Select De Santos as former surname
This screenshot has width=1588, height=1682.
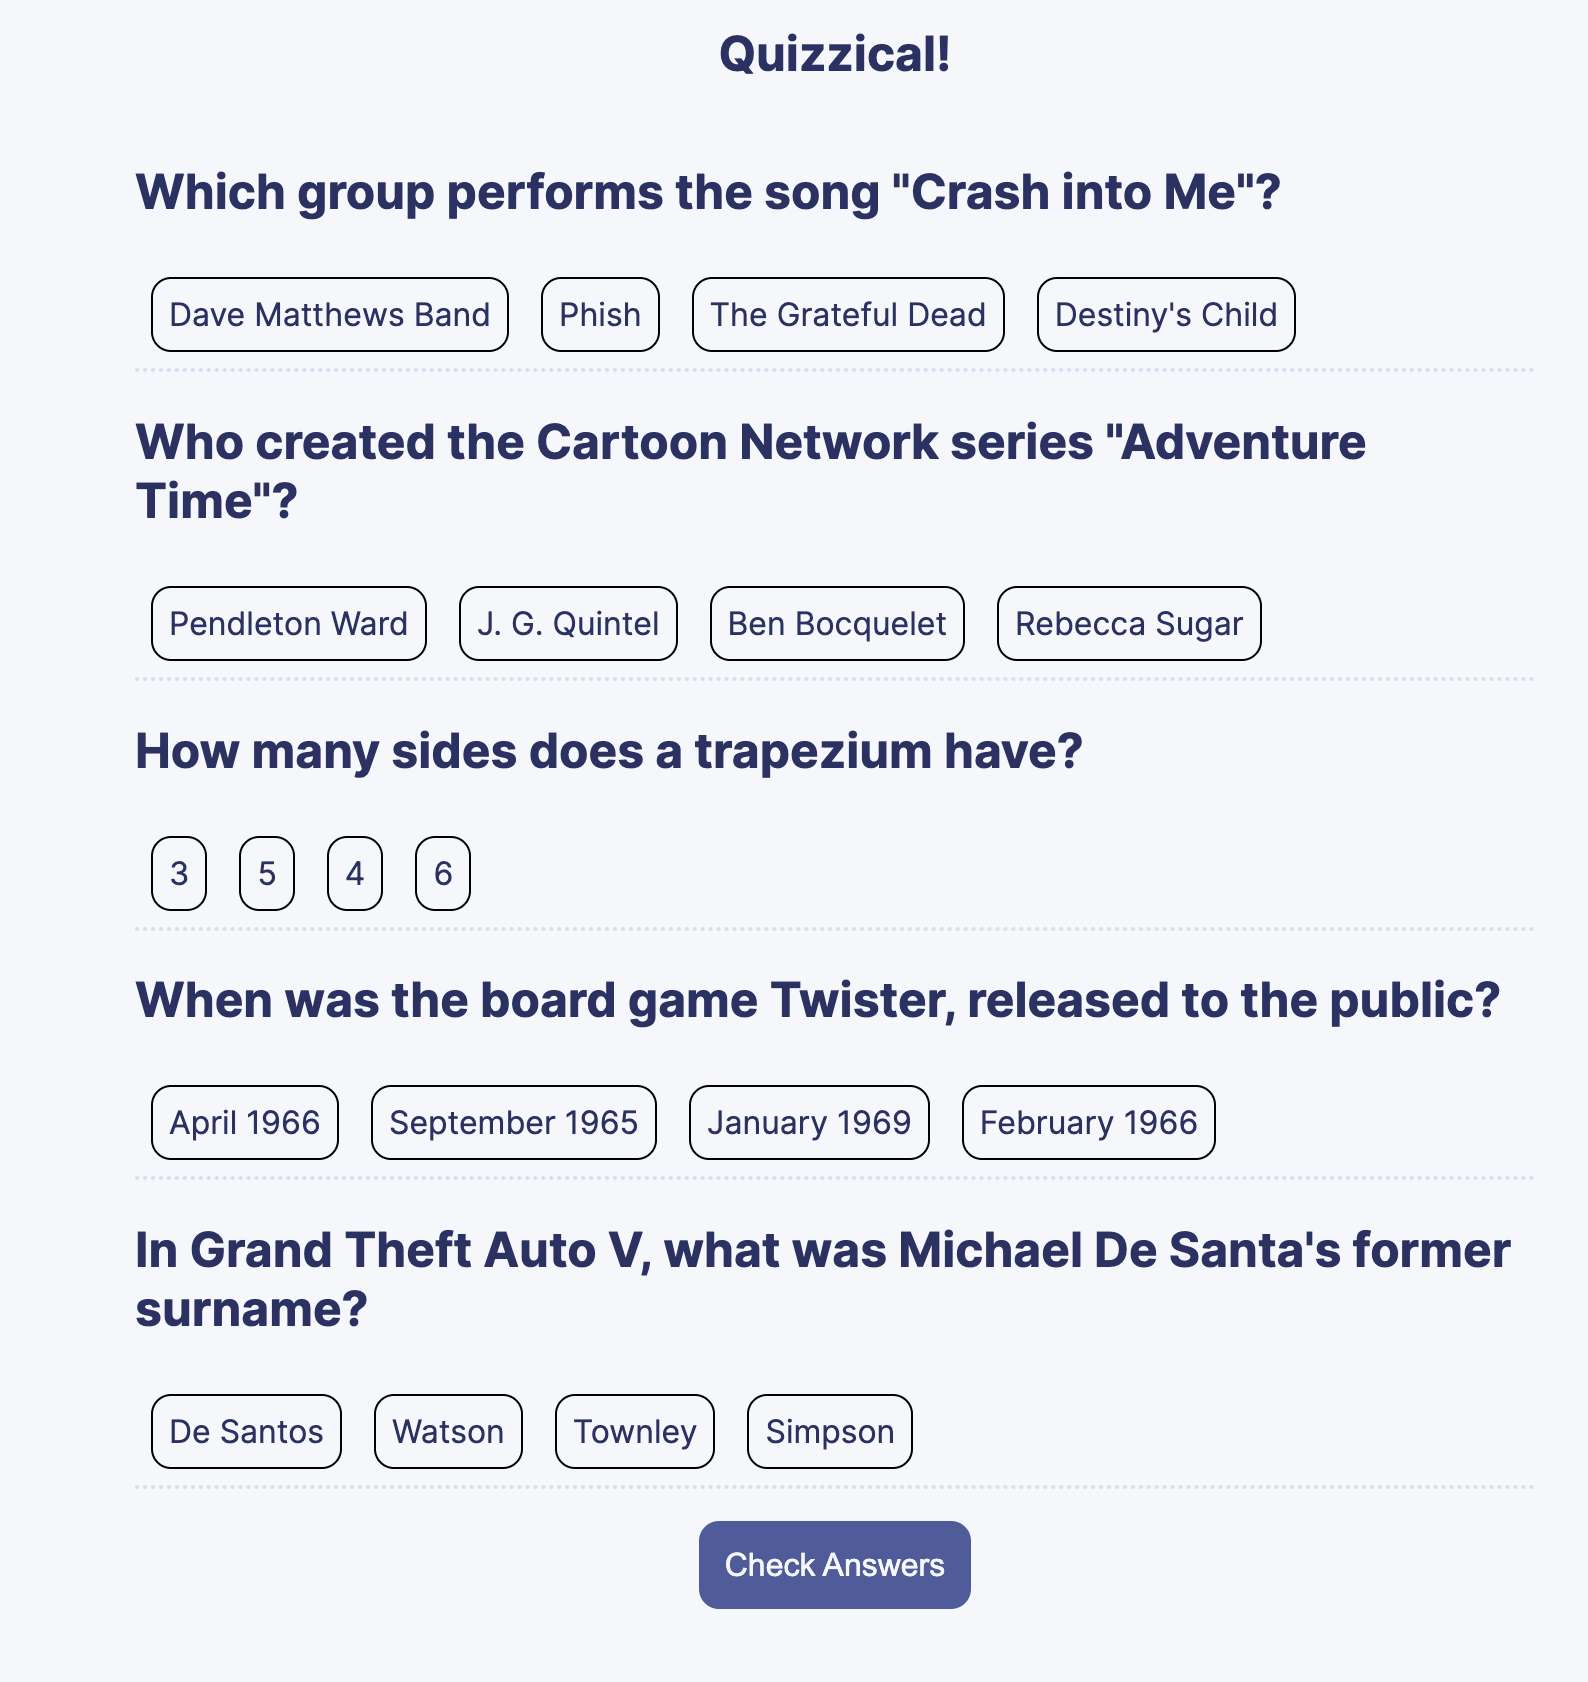[x=246, y=1432]
